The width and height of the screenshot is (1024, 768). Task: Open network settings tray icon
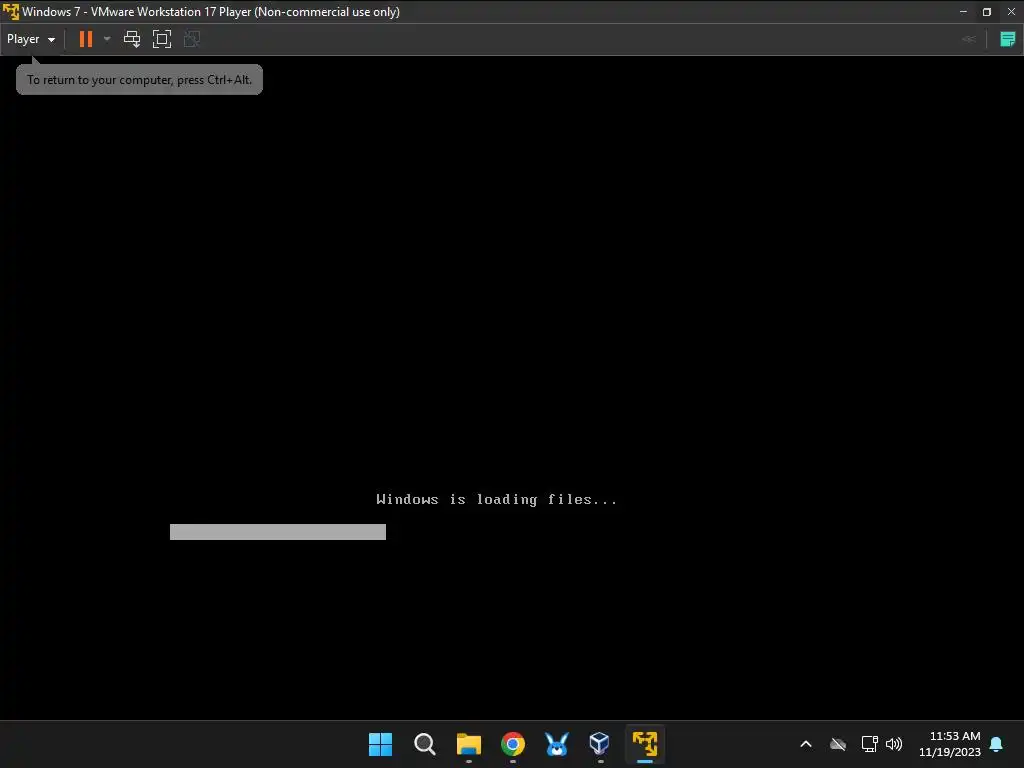click(869, 744)
